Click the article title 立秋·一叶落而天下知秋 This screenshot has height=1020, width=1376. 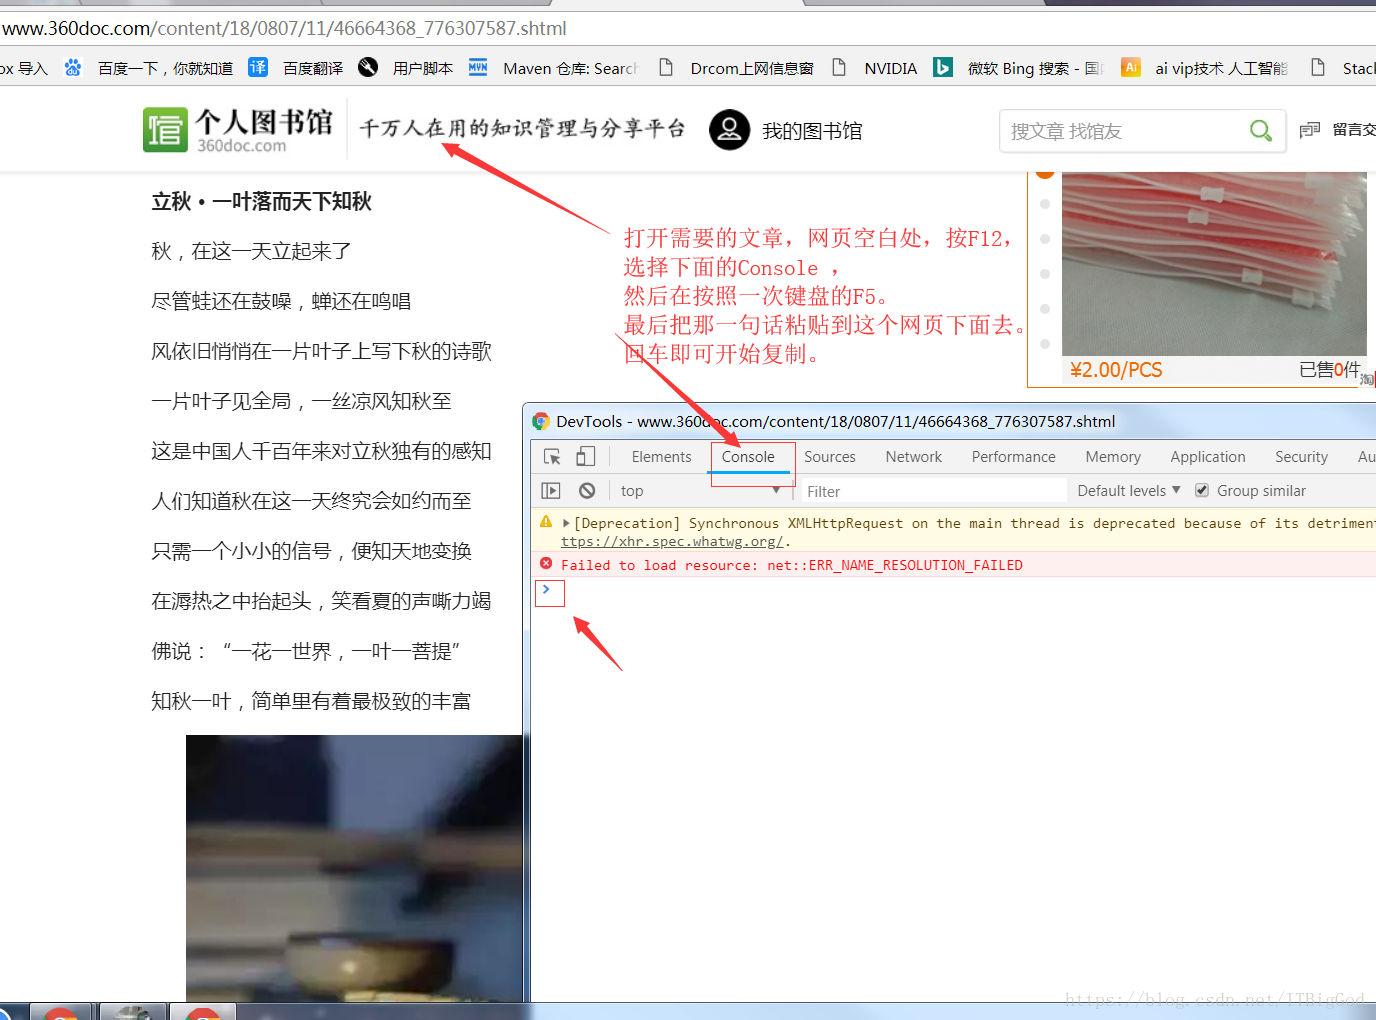tap(262, 202)
